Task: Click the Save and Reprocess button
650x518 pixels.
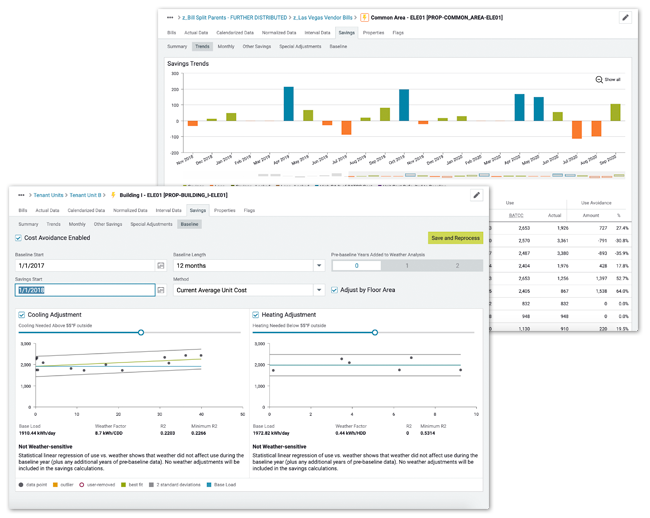Action: click(454, 238)
